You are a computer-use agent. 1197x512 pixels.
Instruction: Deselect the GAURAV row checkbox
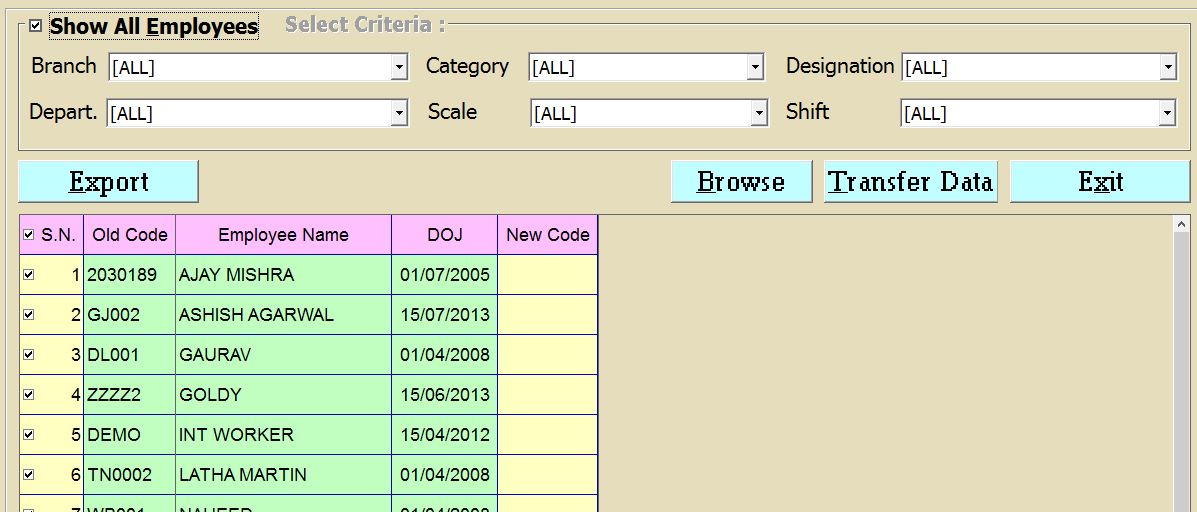pyautogui.click(x=28, y=354)
